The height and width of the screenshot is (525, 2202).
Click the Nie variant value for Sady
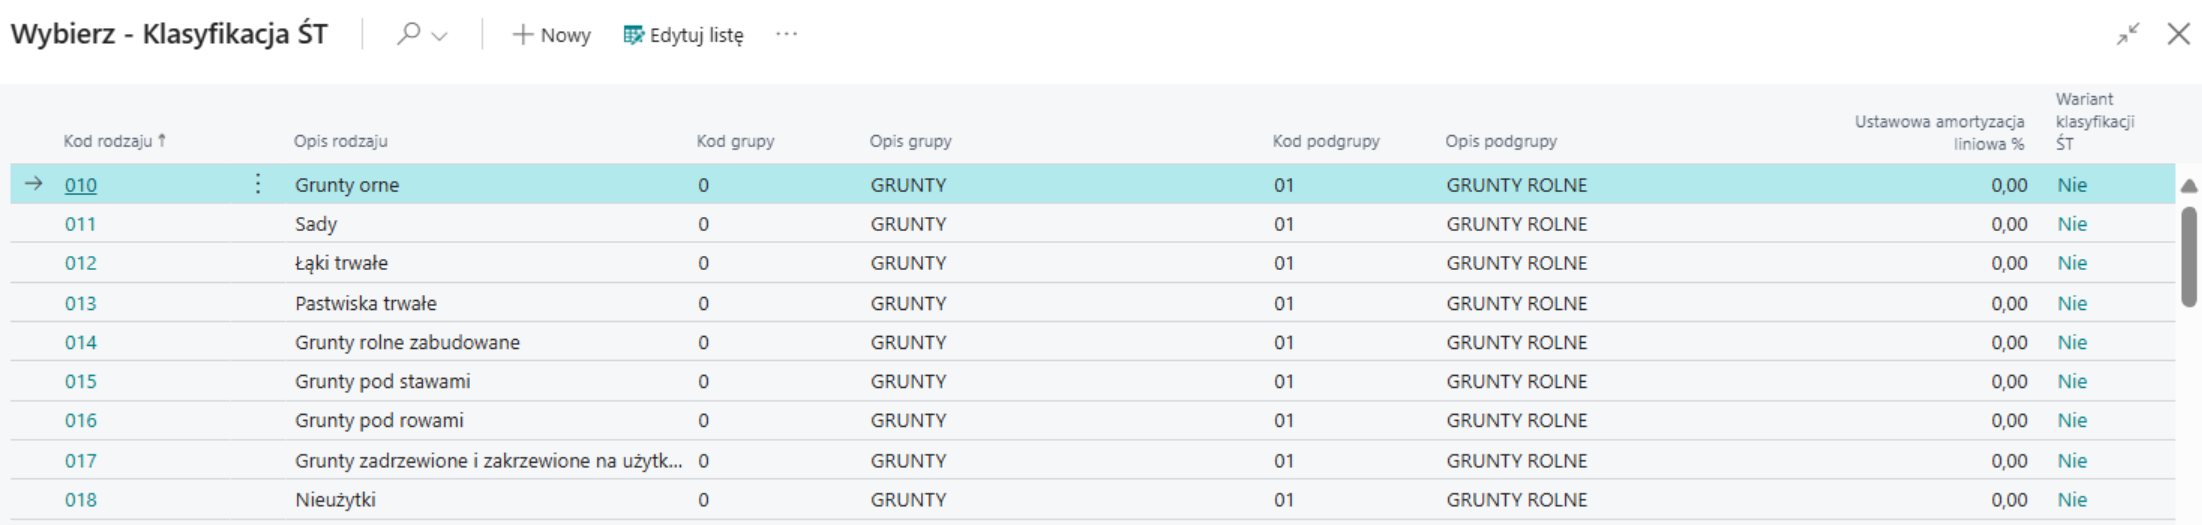[x=2072, y=224]
